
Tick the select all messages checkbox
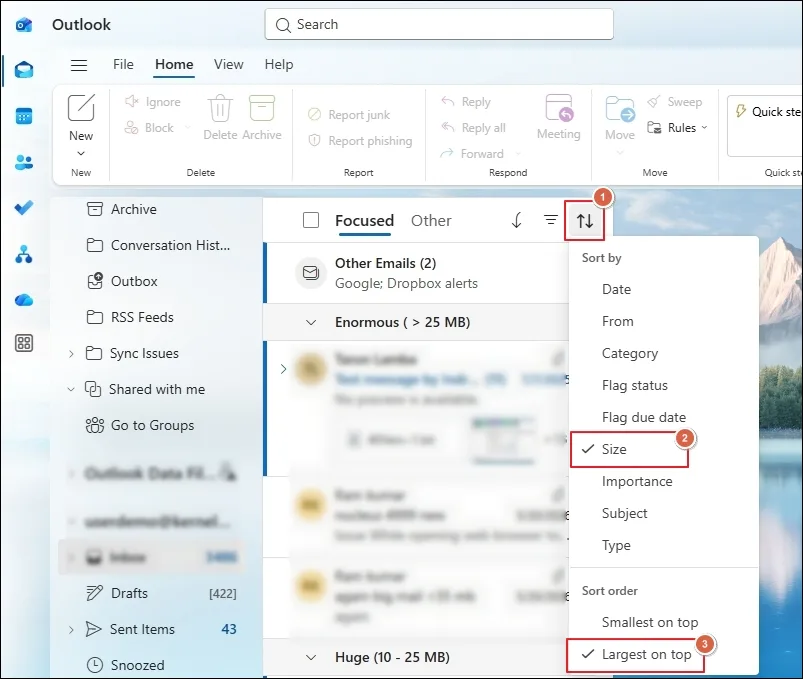pyautogui.click(x=311, y=220)
